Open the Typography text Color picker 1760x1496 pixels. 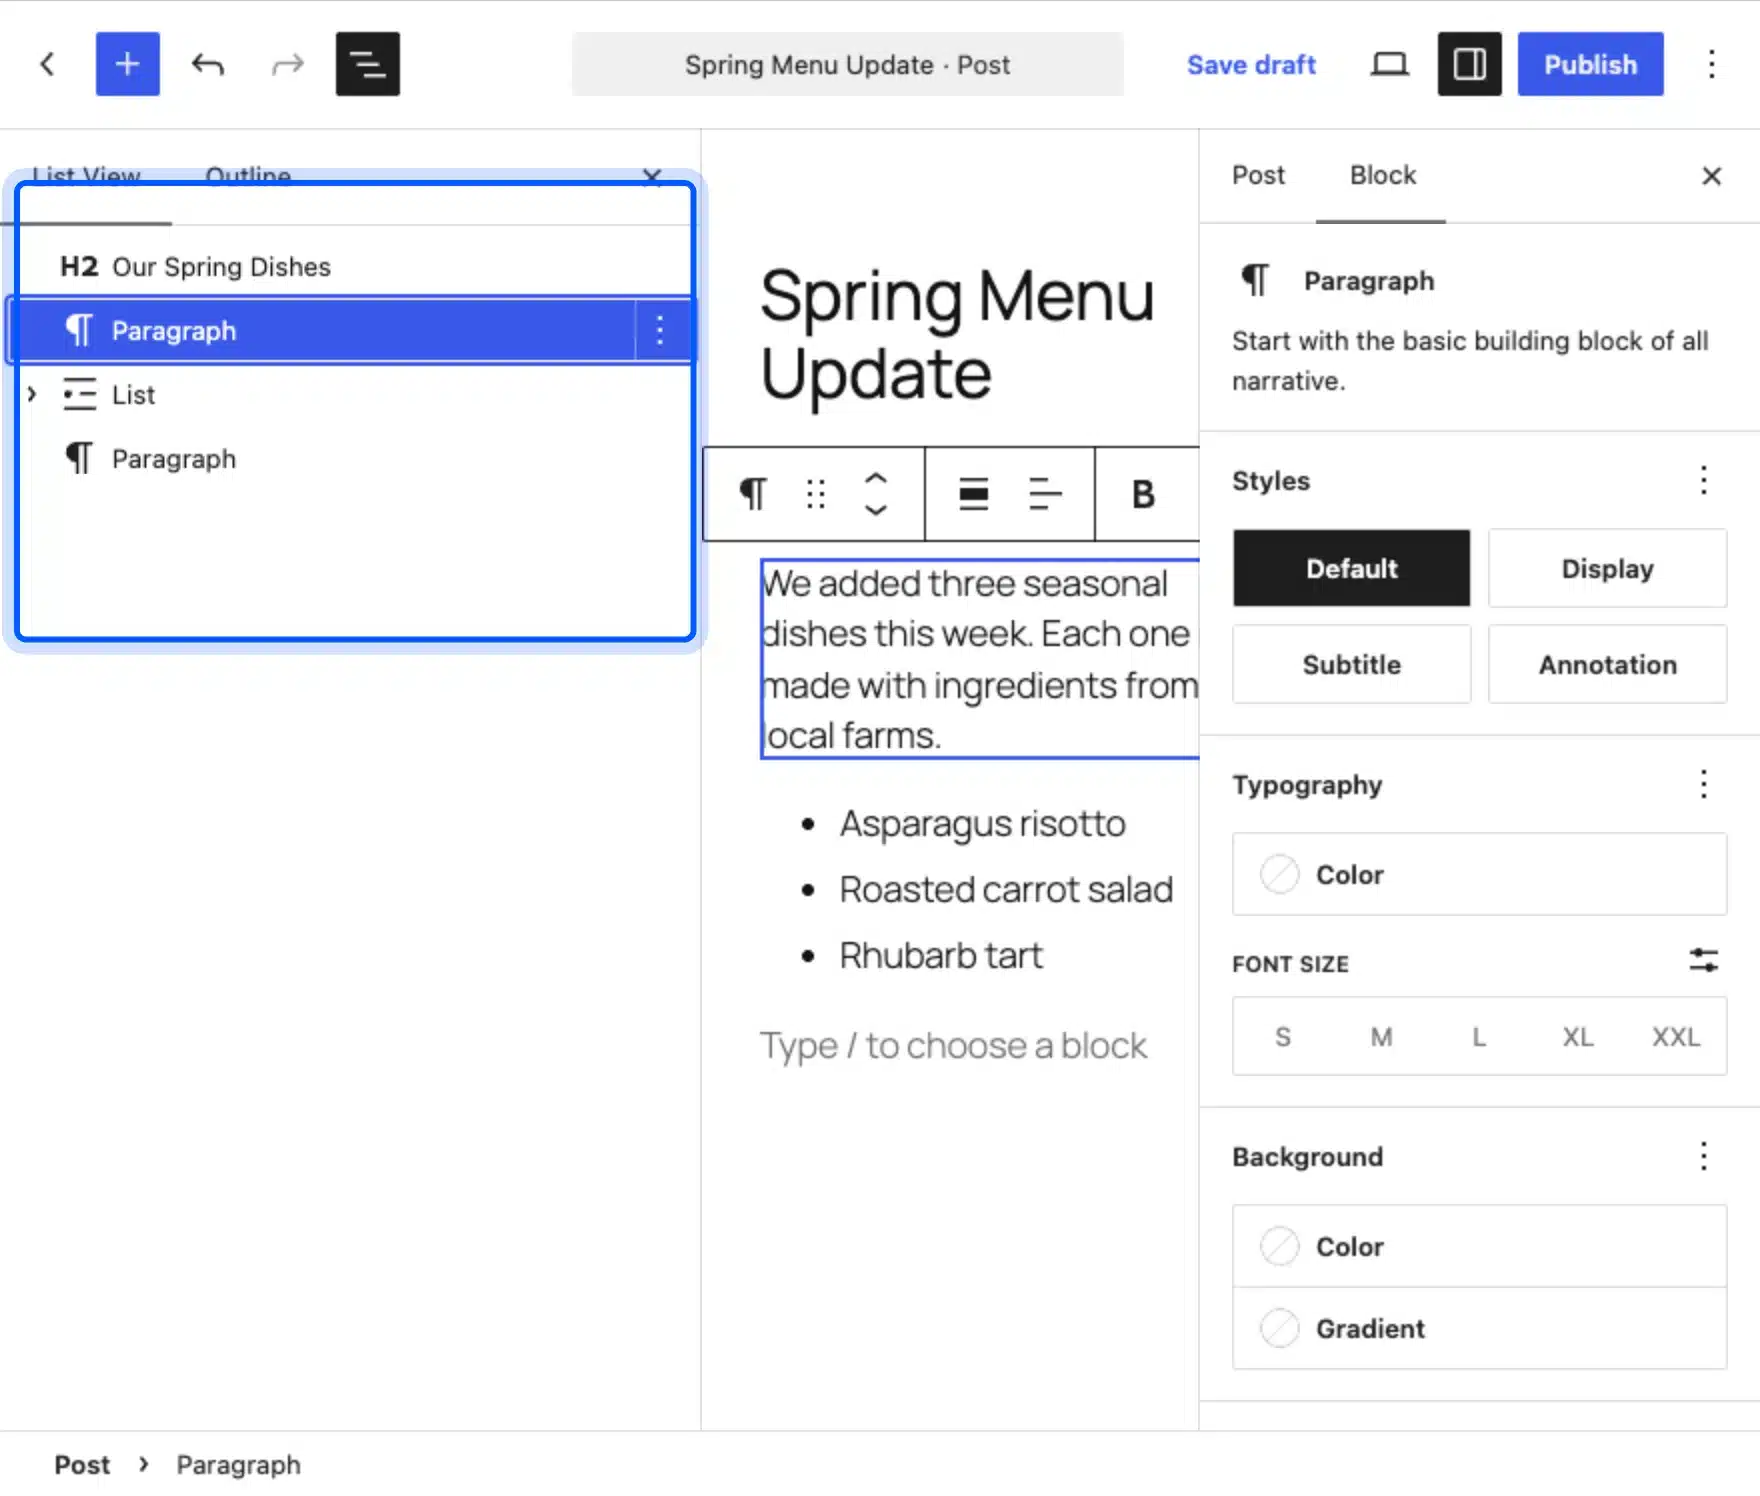point(1479,874)
